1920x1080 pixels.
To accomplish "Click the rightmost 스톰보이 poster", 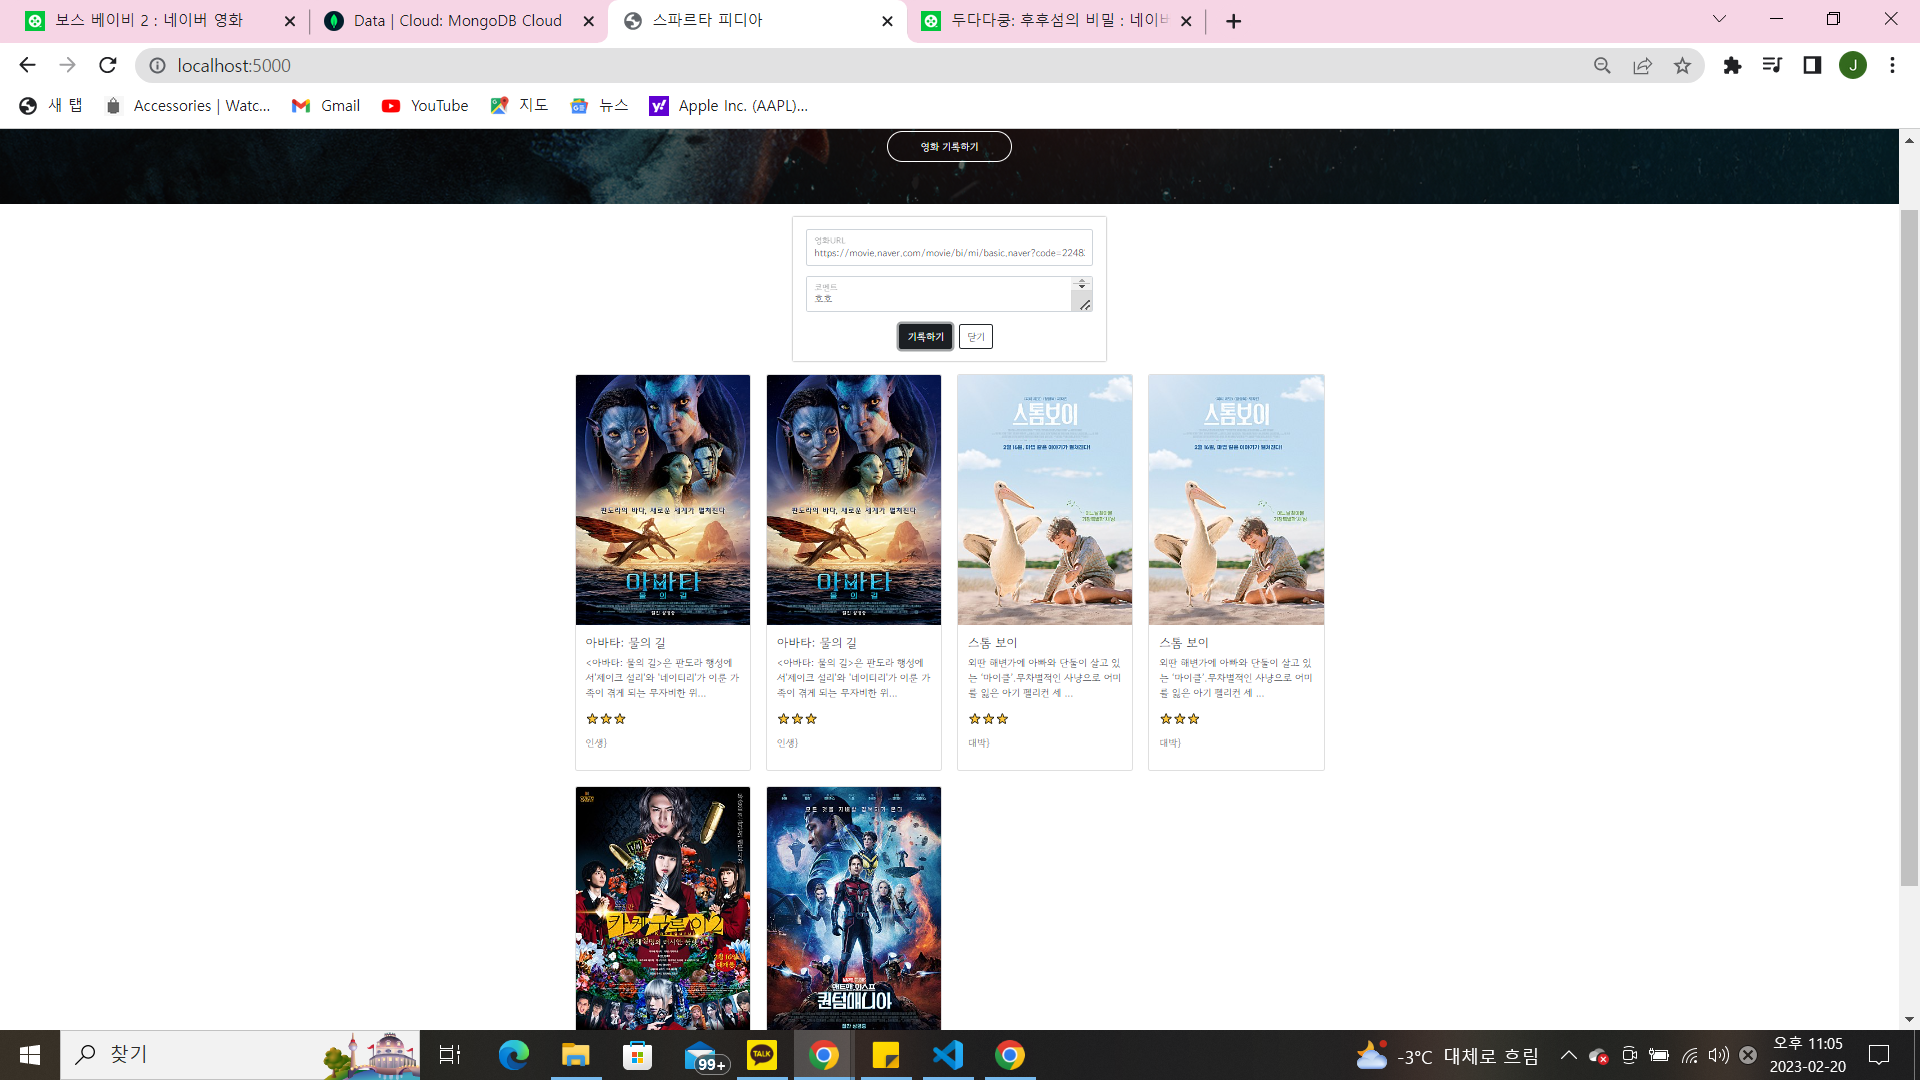I will pos(1236,500).
